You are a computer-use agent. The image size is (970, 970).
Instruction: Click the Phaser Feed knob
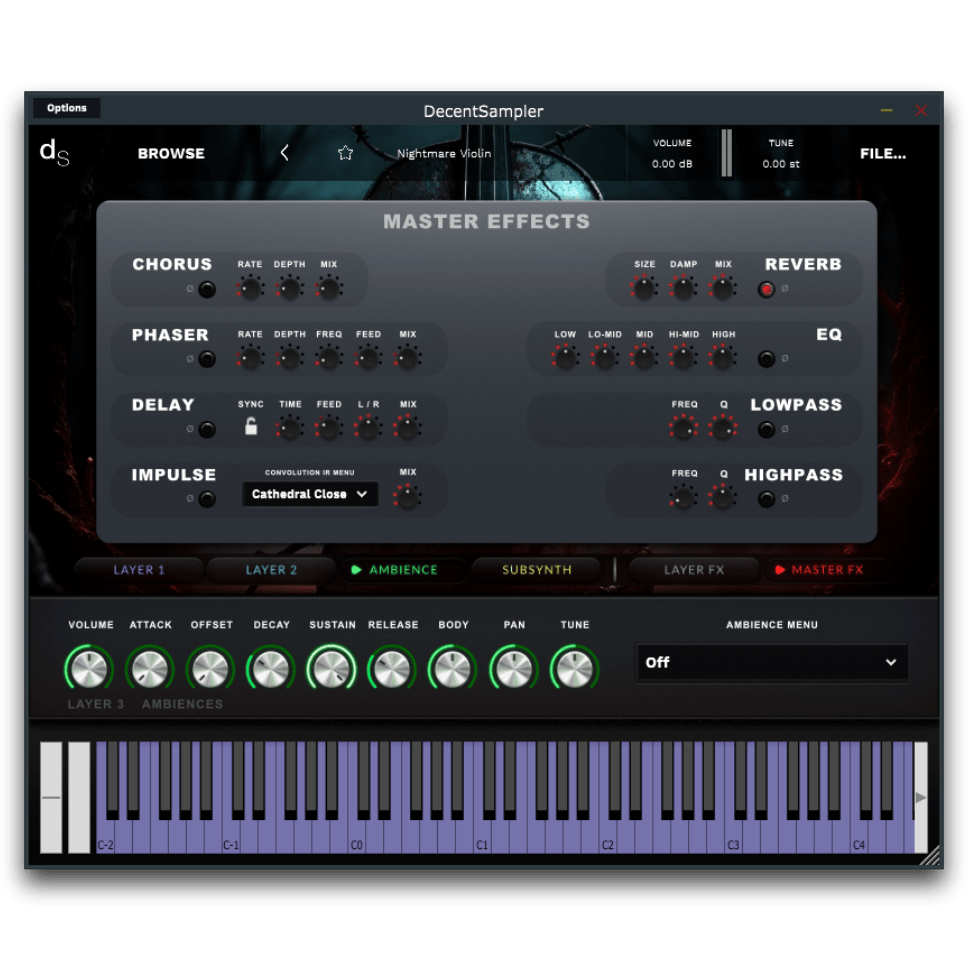click(369, 358)
